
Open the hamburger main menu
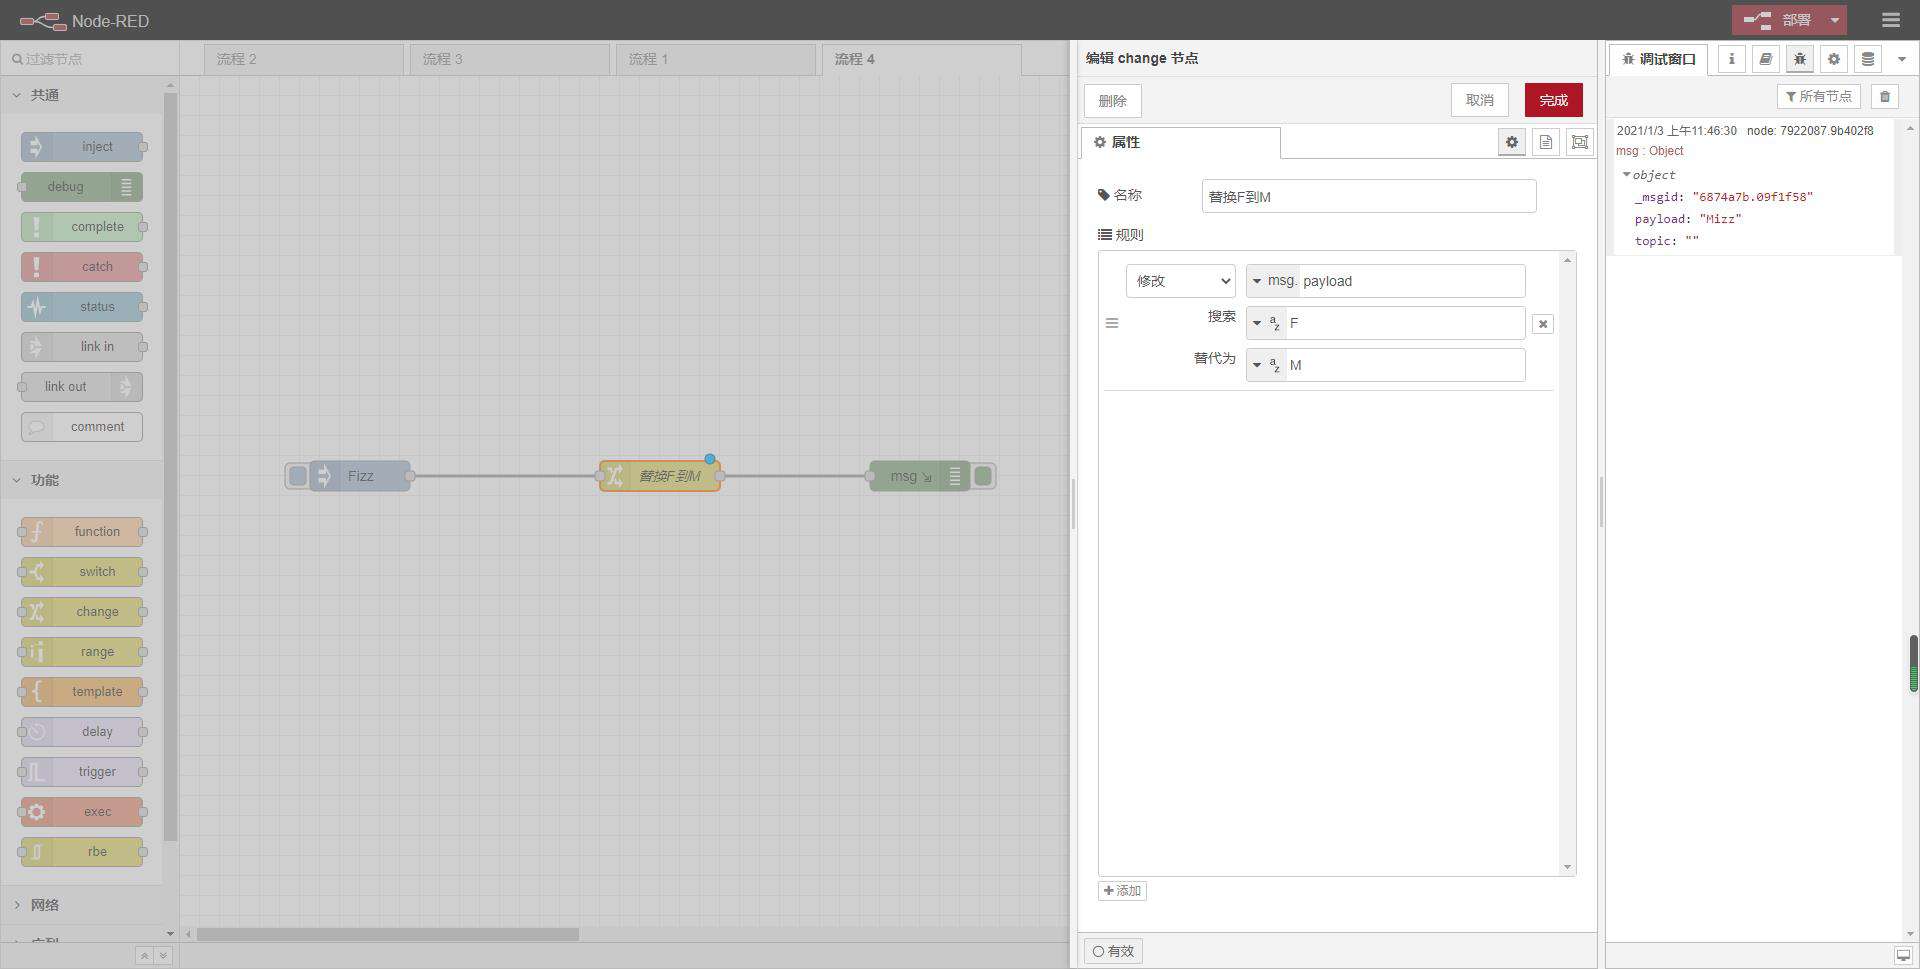click(x=1890, y=20)
